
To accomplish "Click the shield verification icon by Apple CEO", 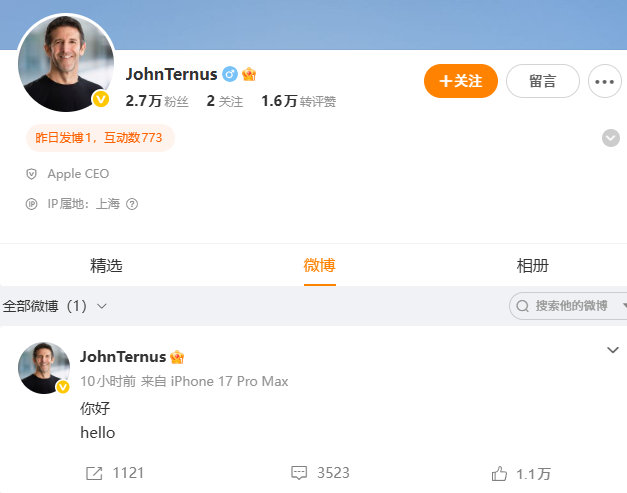I will [31, 174].
